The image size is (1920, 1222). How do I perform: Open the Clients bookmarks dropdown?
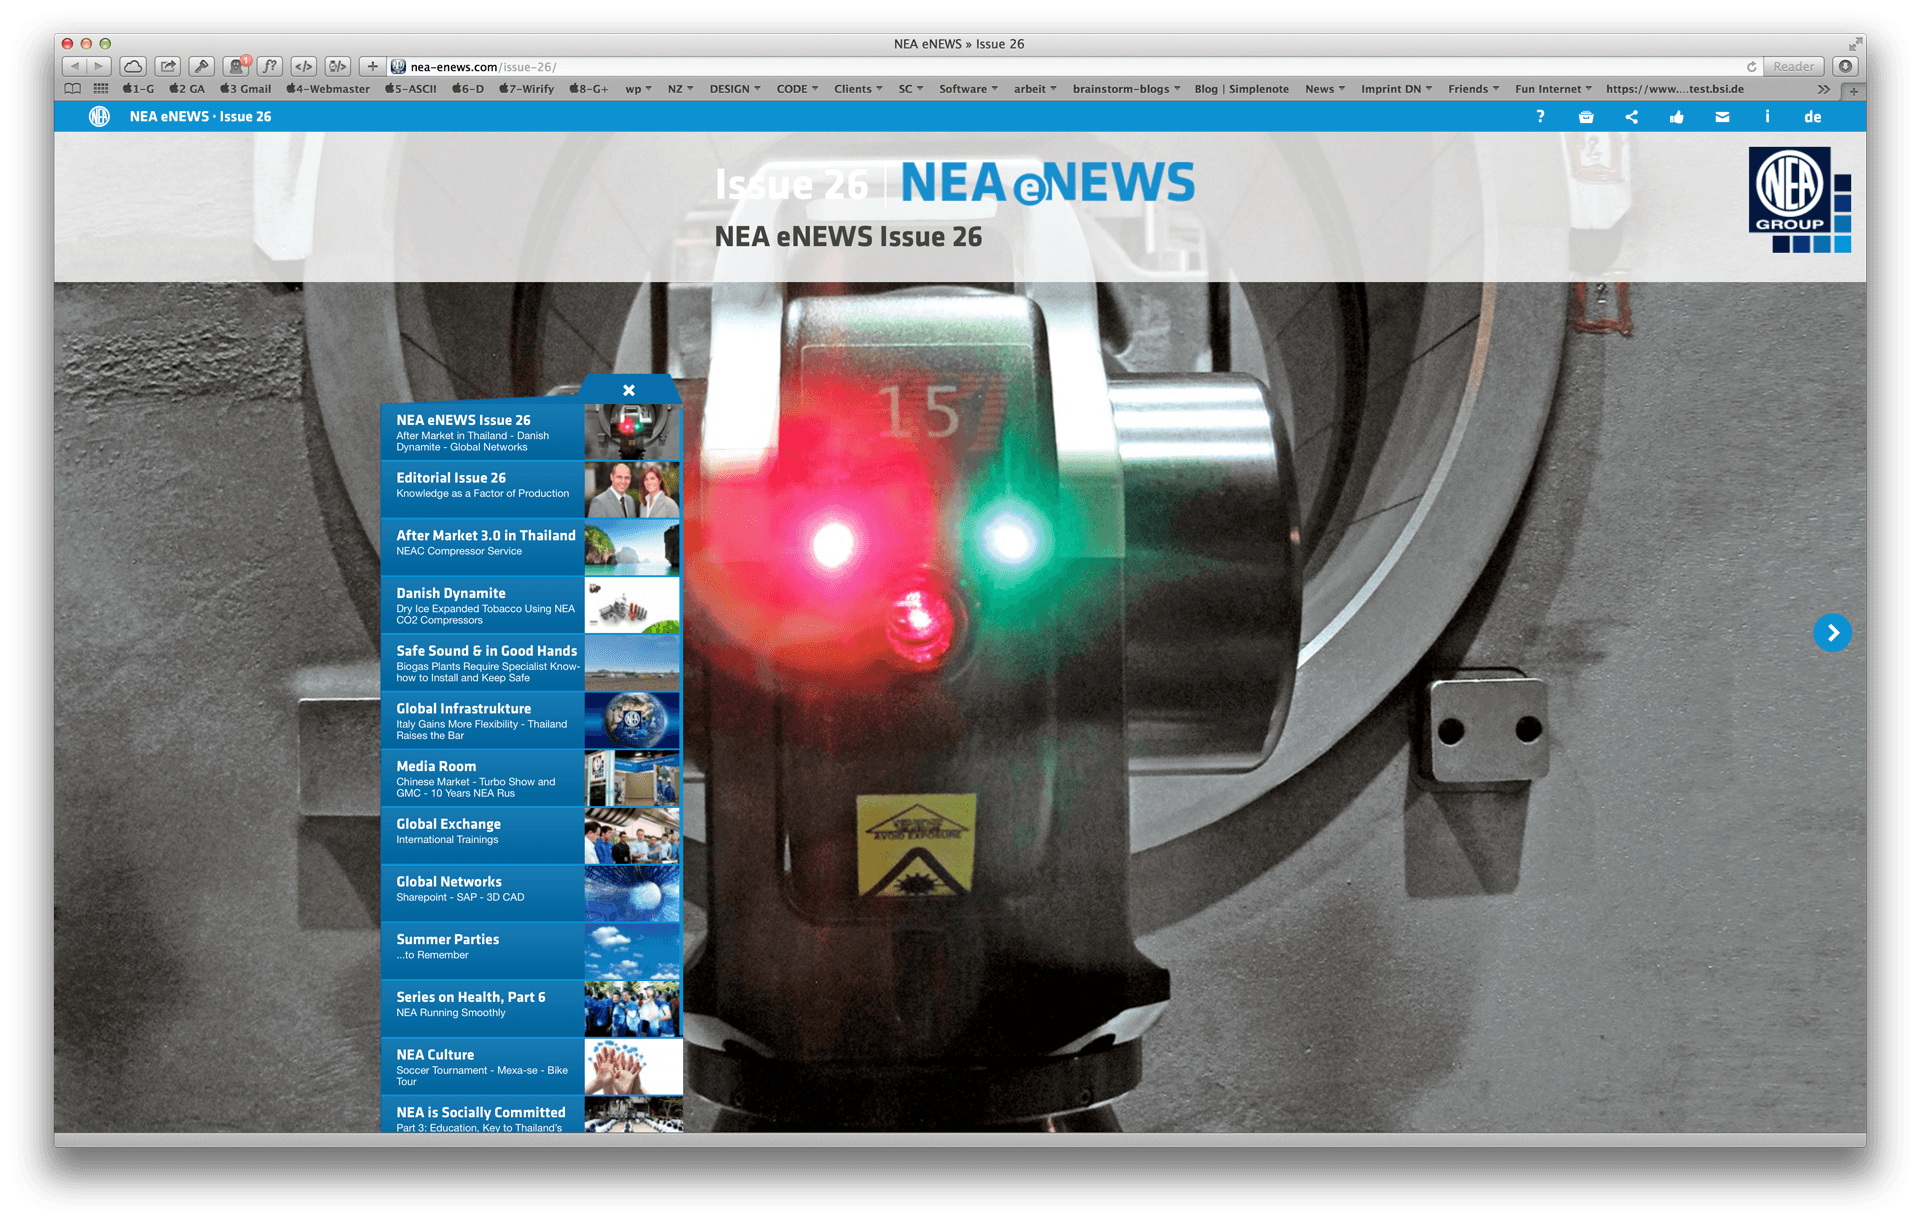[858, 89]
